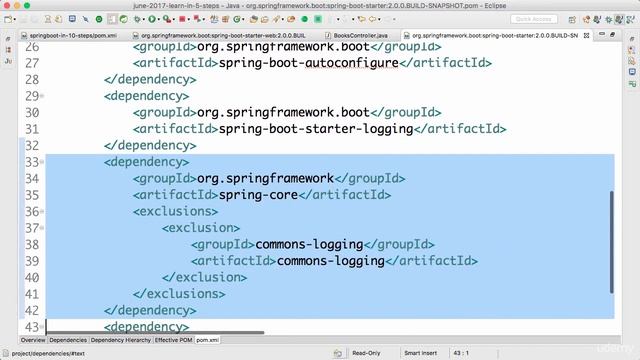Click the blue view icon in right sidebar
This screenshot has height=360, width=640.
tap(632, 72)
